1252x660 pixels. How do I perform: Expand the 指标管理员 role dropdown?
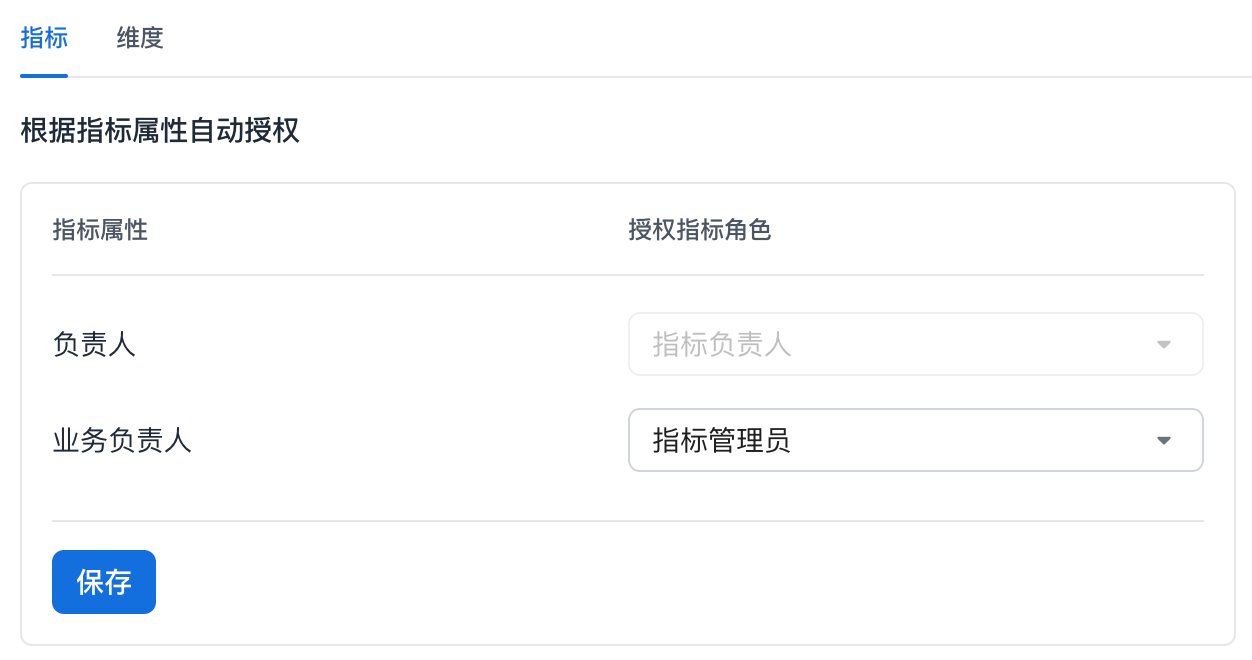pyautogui.click(x=914, y=440)
